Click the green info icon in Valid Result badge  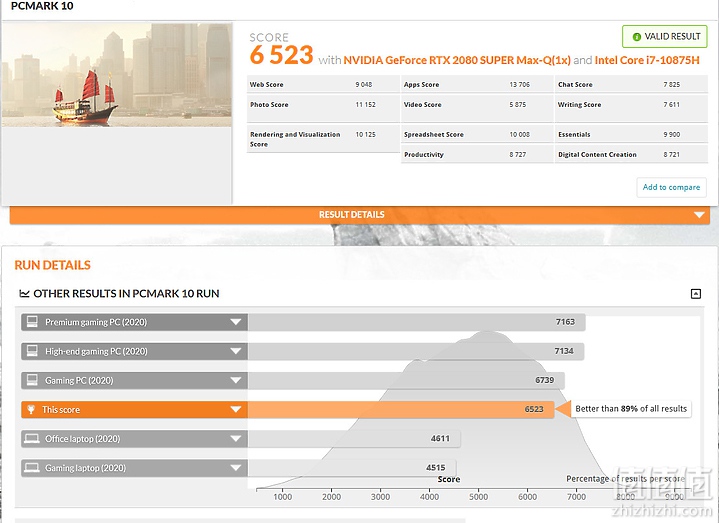636,37
